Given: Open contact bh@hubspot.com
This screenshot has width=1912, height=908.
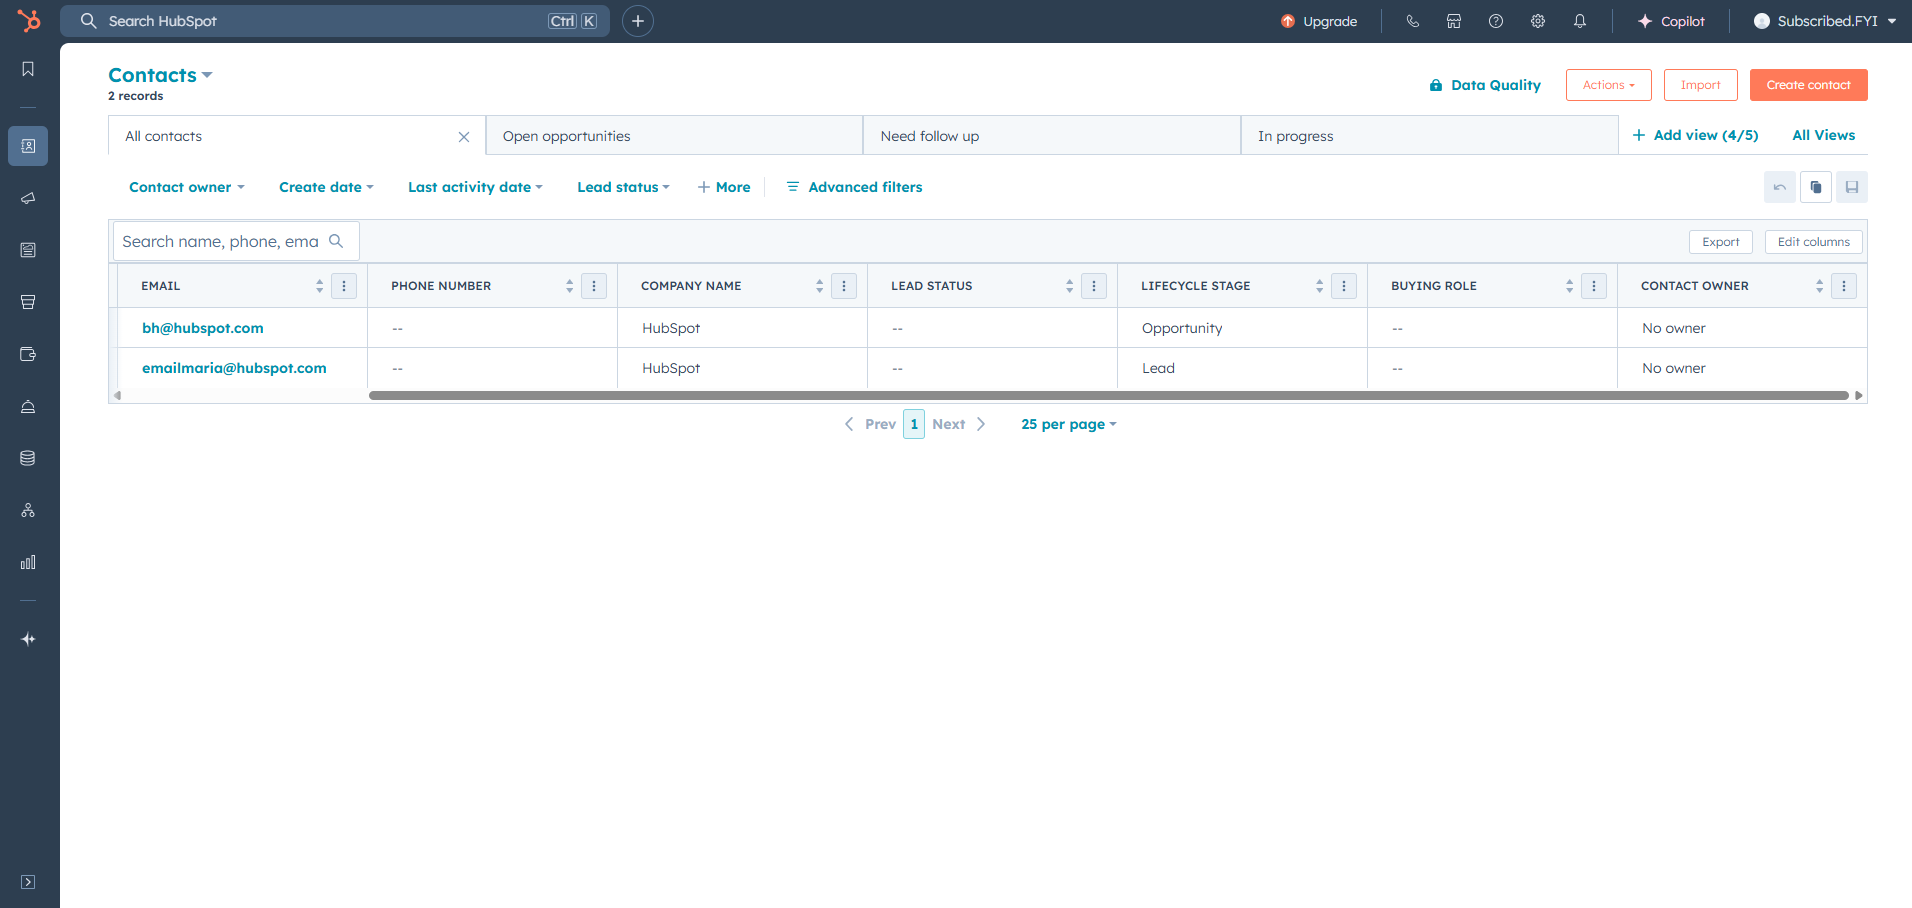Looking at the screenshot, I should pos(203,328).
